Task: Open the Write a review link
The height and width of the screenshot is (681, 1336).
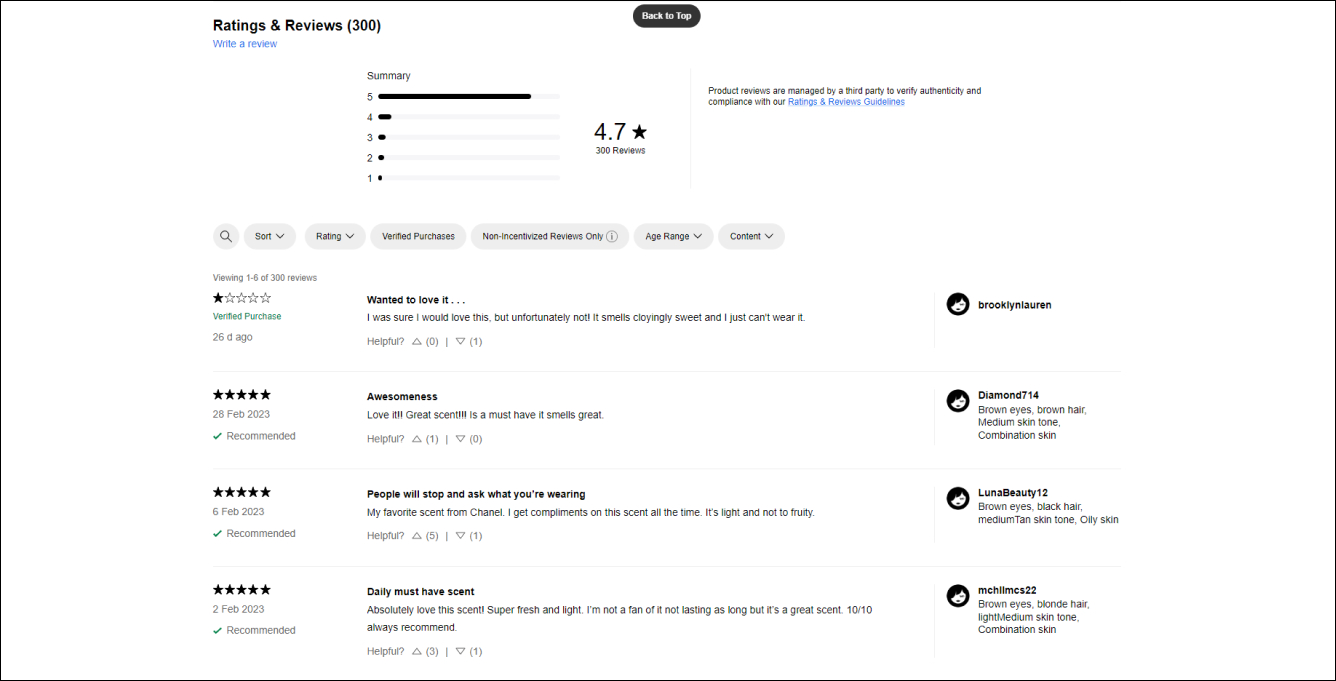Action: [x=245, y=44]
